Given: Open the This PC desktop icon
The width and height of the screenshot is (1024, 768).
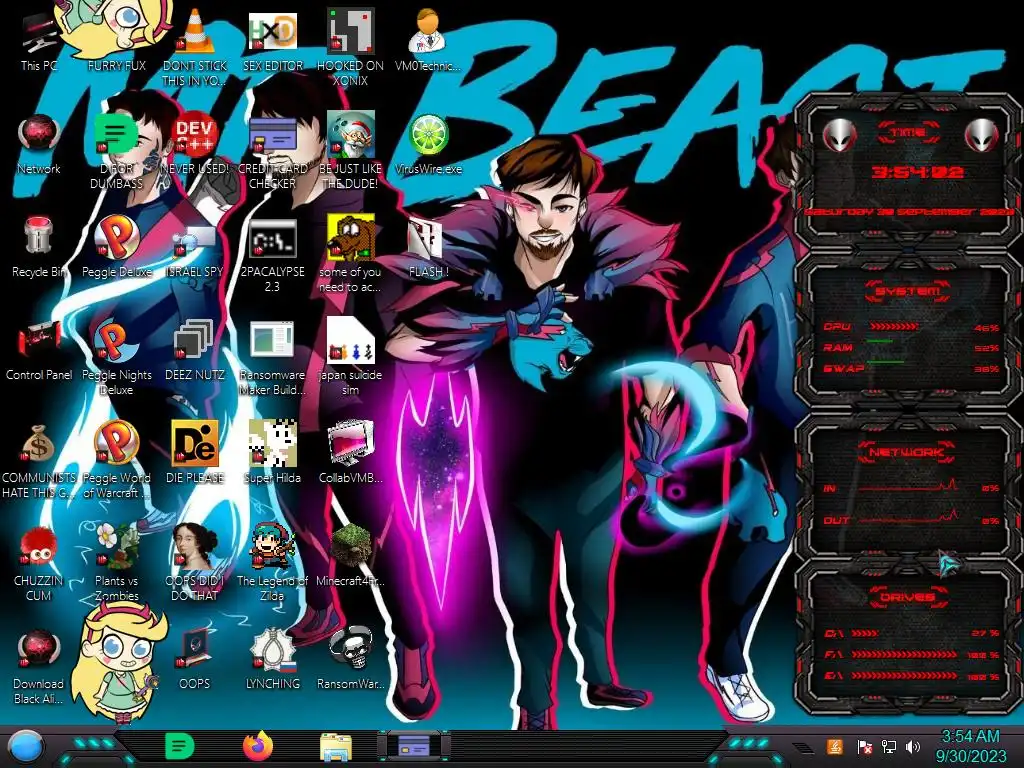Looking at the screenshot, I should (x=39, y=40).
